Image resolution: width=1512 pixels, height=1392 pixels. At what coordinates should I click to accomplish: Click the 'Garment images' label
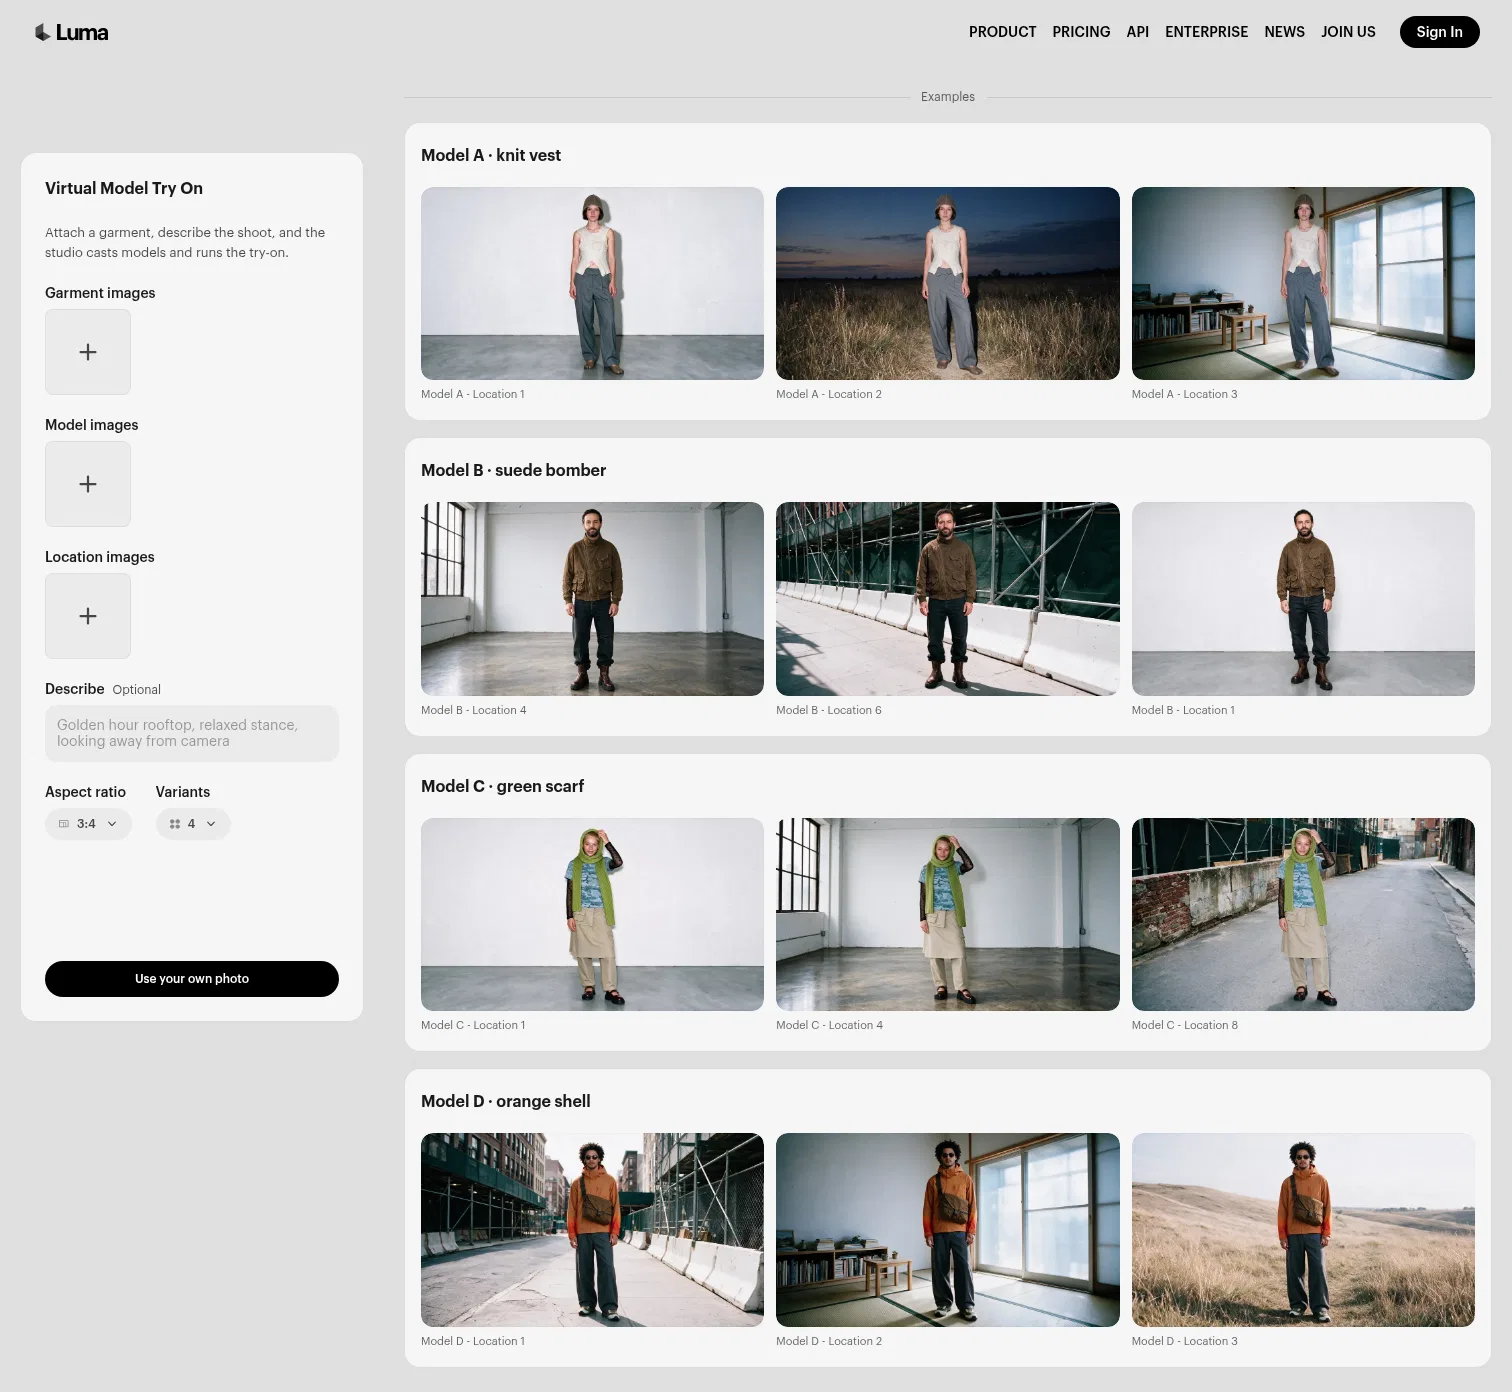(100, 293)
